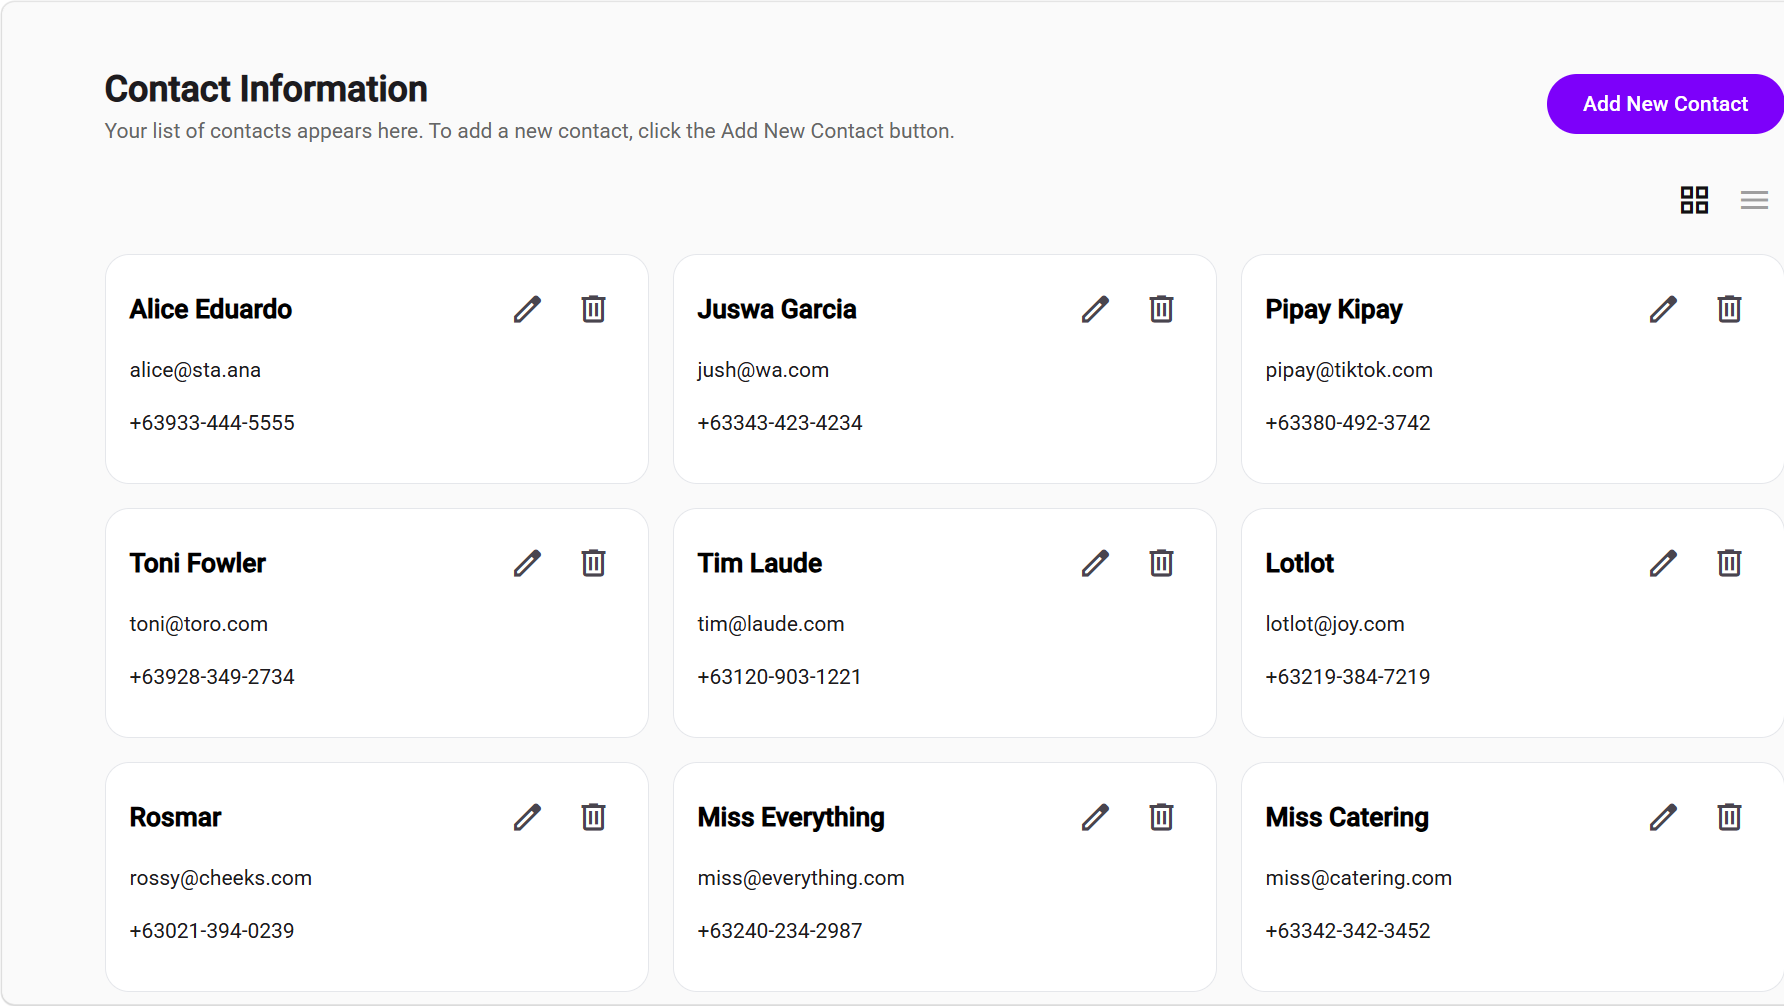Click the tim@laude.com email
This screenshot has height=1007, width=1784.
click(x=771, y=624)
